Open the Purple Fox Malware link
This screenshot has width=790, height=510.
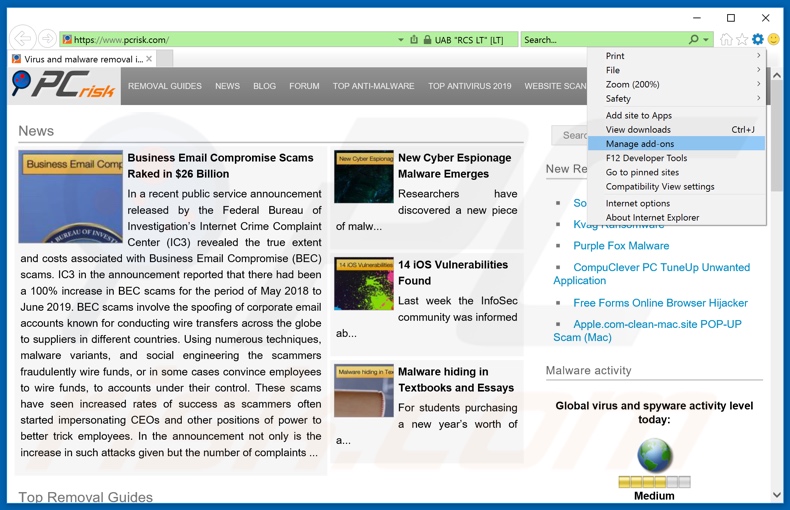(621, 245)
